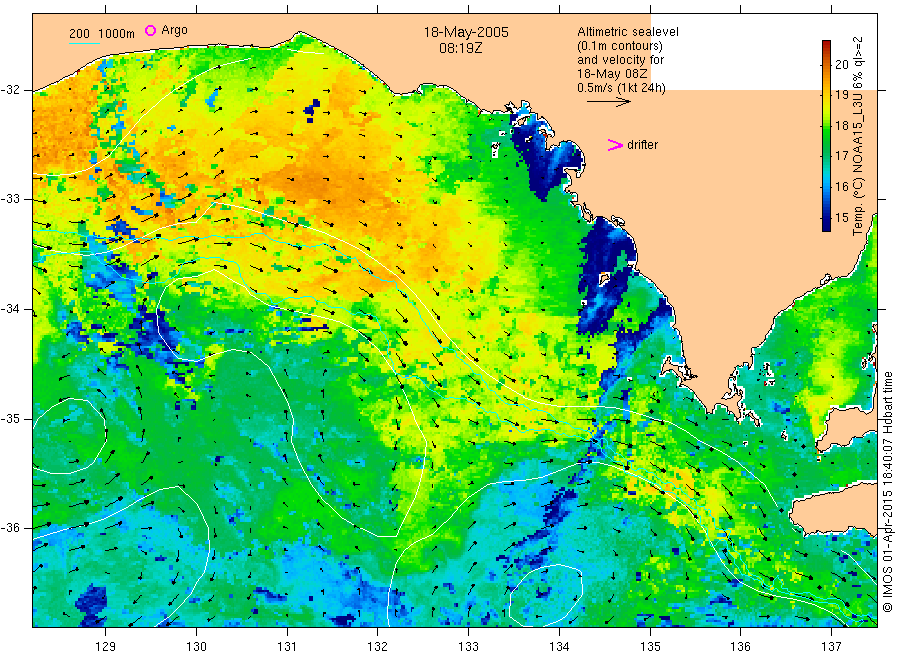Click the 17 label on the temperature scale
Viewport: 900px width, 660px height.
[842, 156]
